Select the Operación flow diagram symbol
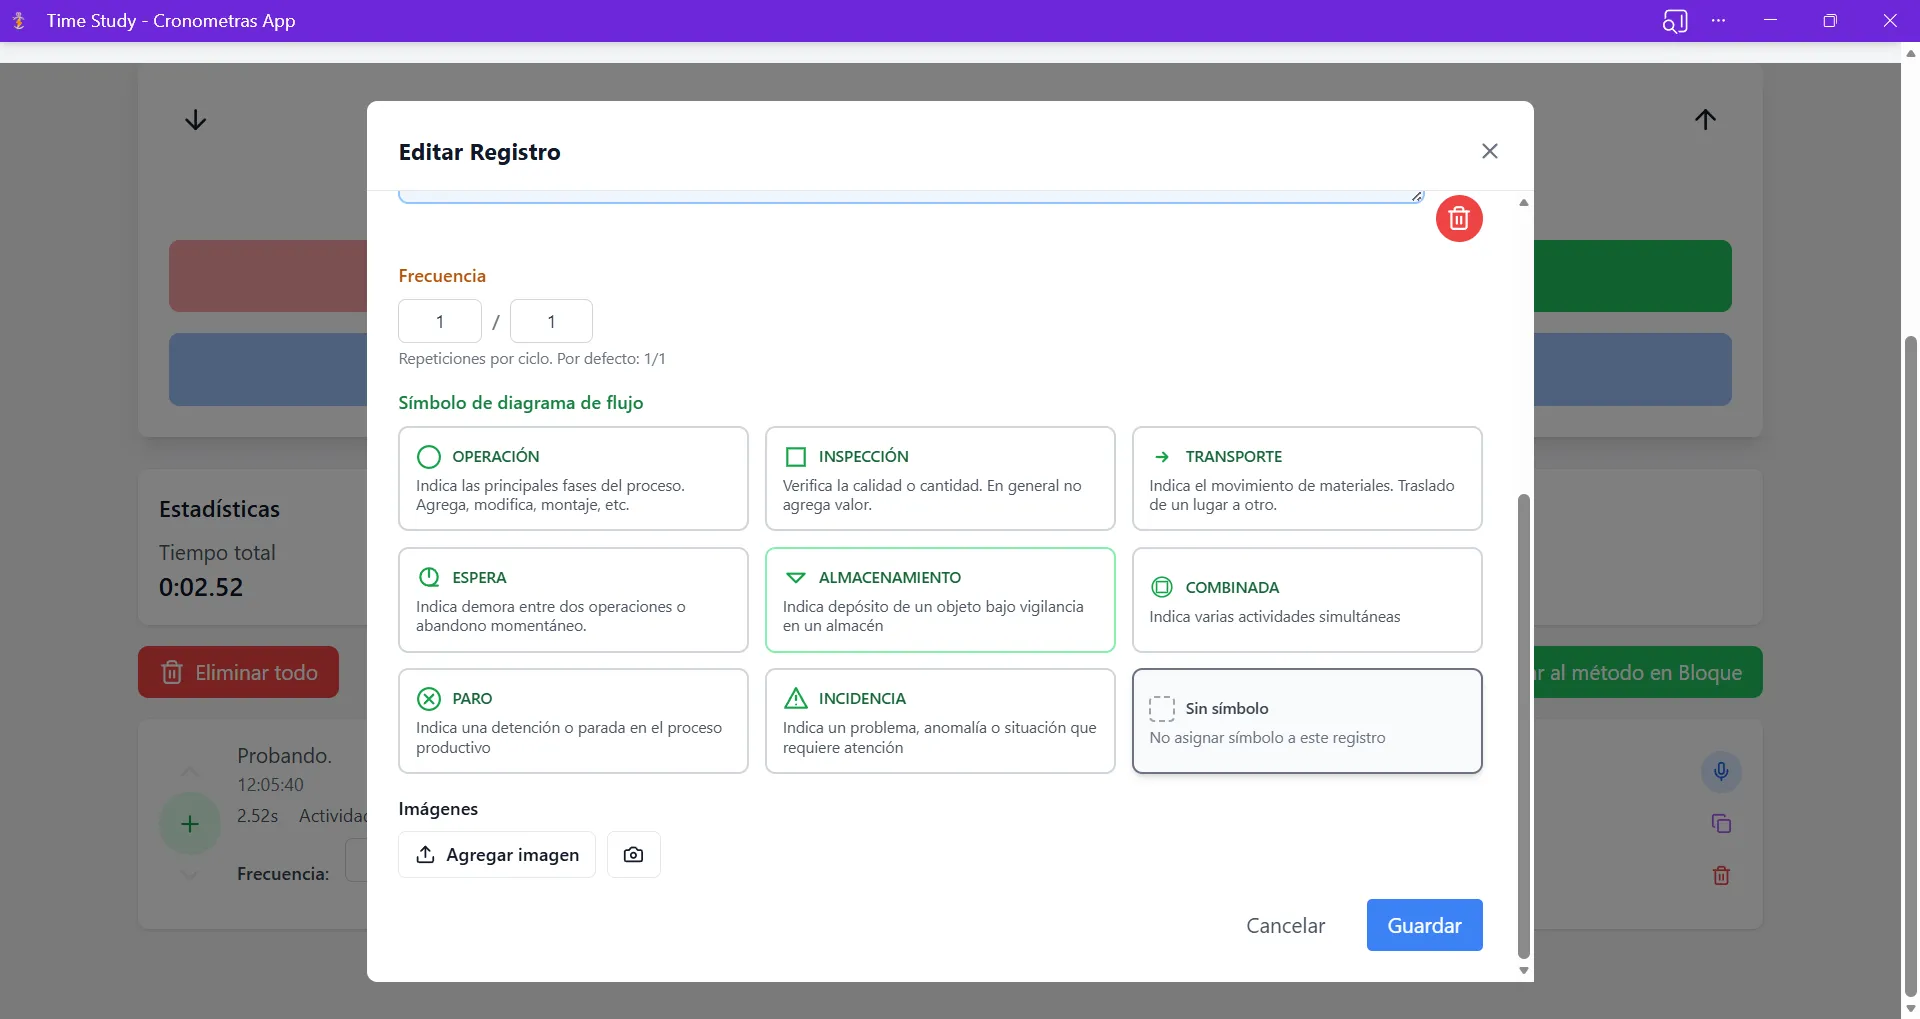This screenshot has width=1920, height=1019. point(573,478)
